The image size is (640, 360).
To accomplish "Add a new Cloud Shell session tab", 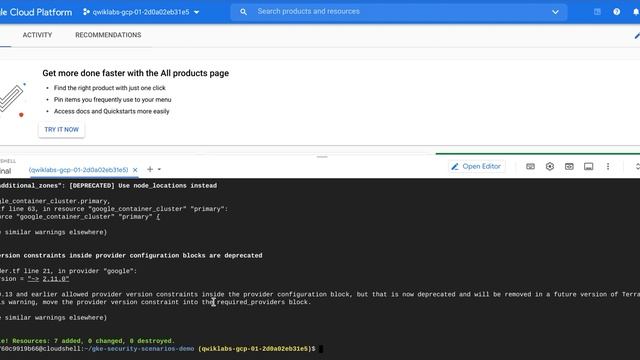I will click(150, 169).
